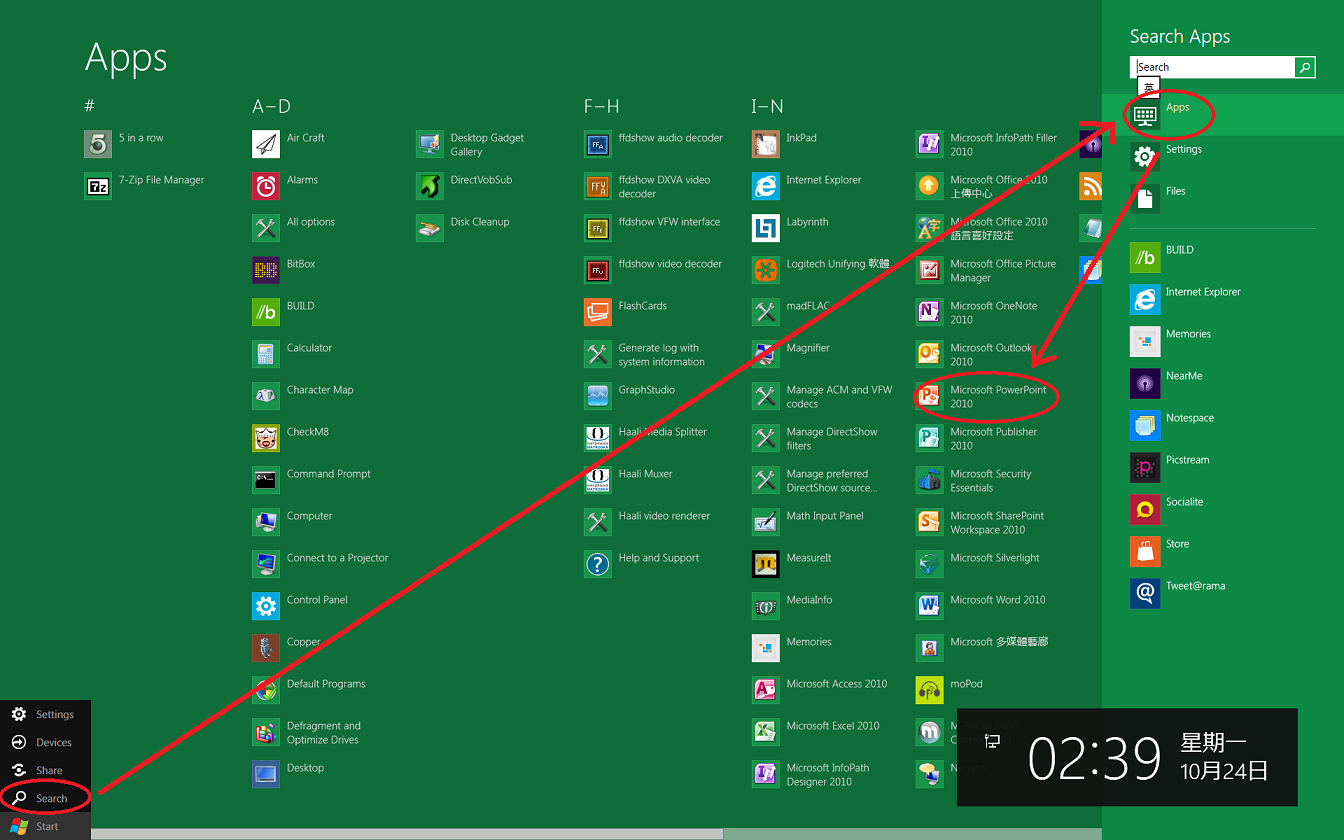
Task: Open Control Panel
Action: (x=300, y=606)
